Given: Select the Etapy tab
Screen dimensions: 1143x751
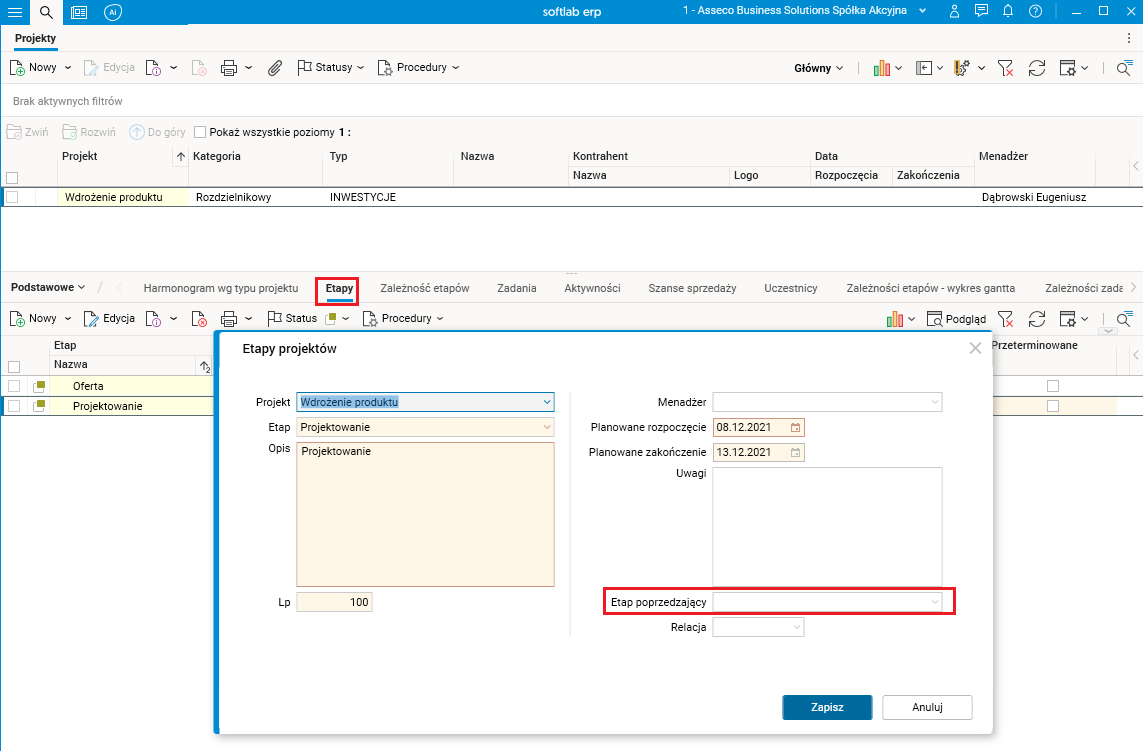Looking at the screenshot, I should [x=340, y=288].
